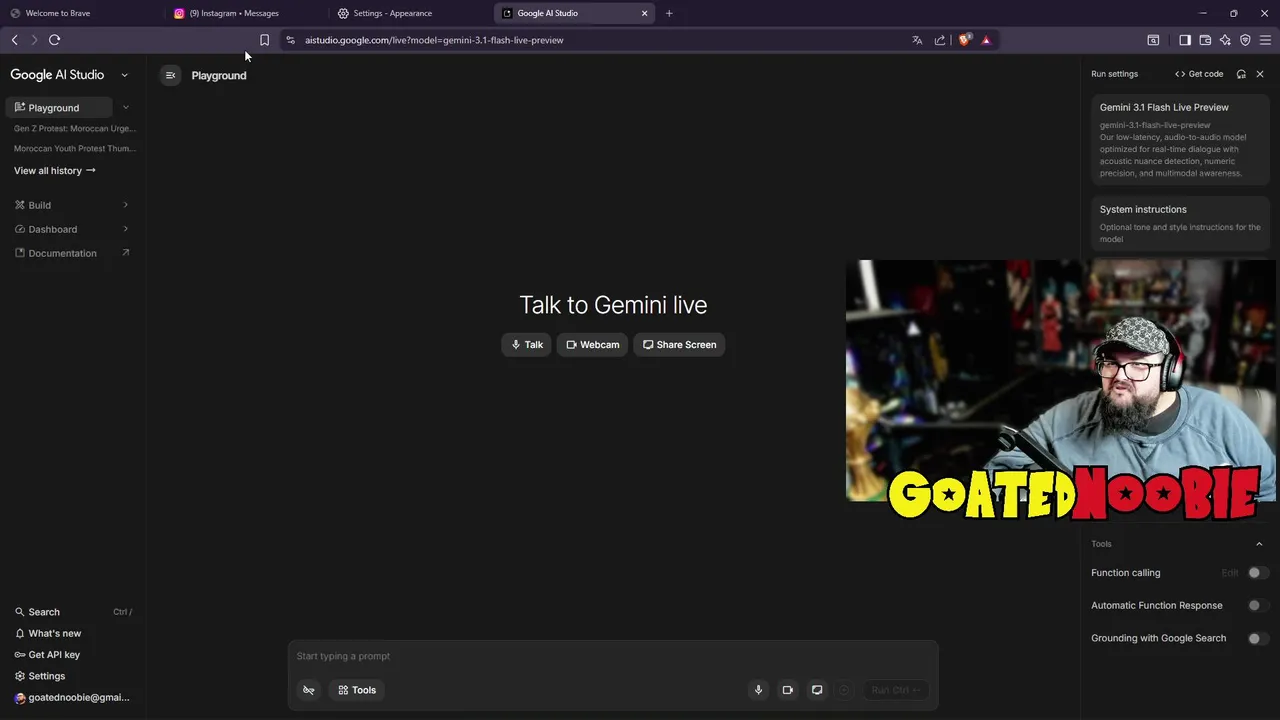Close the Google AI Studio tab

644,13
